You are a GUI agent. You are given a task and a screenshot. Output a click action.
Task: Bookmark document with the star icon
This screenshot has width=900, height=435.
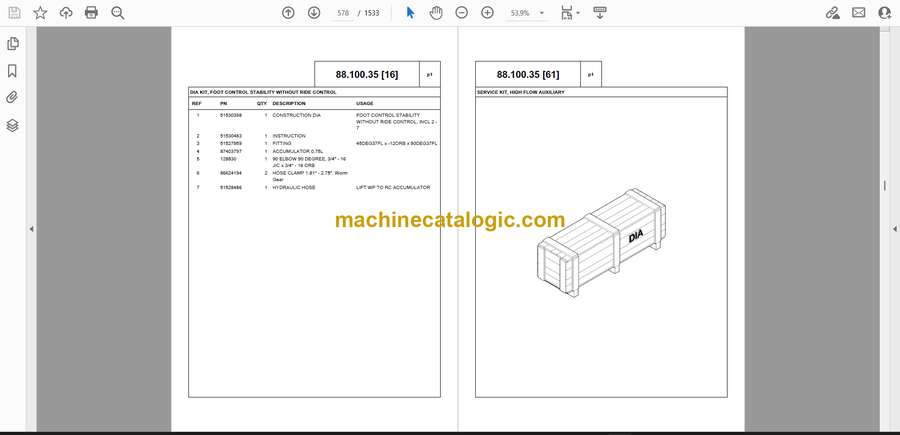(40, 13)
